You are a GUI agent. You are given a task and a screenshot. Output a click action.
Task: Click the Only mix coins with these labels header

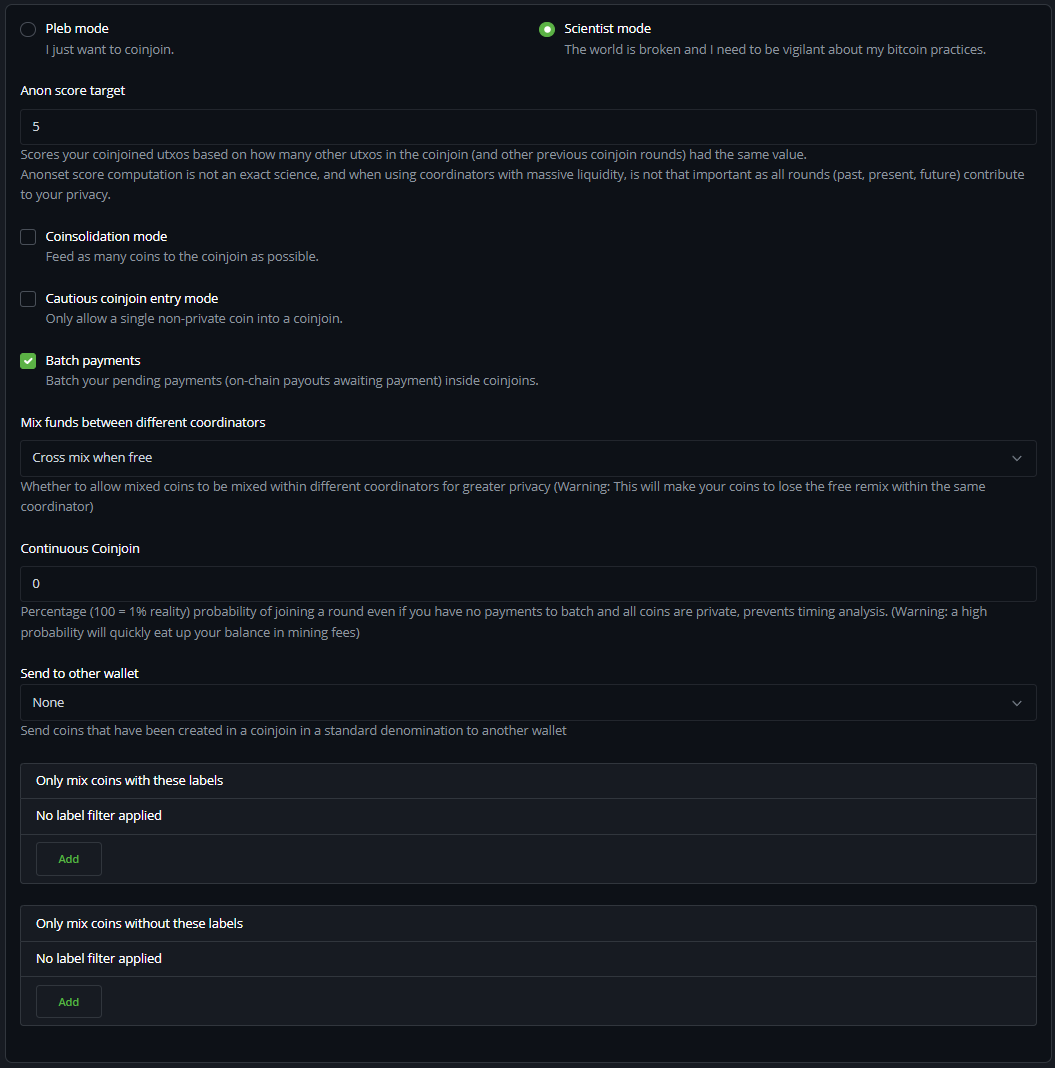coord(128,780)
